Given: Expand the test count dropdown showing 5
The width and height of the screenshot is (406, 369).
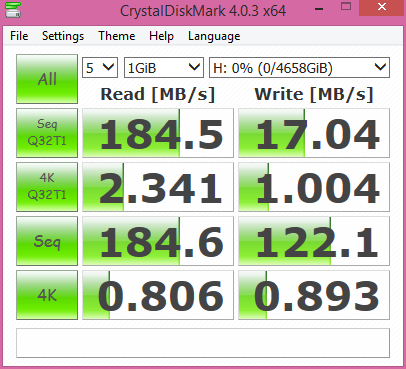Looking at the screenshot, I should (x=100, y=68).
